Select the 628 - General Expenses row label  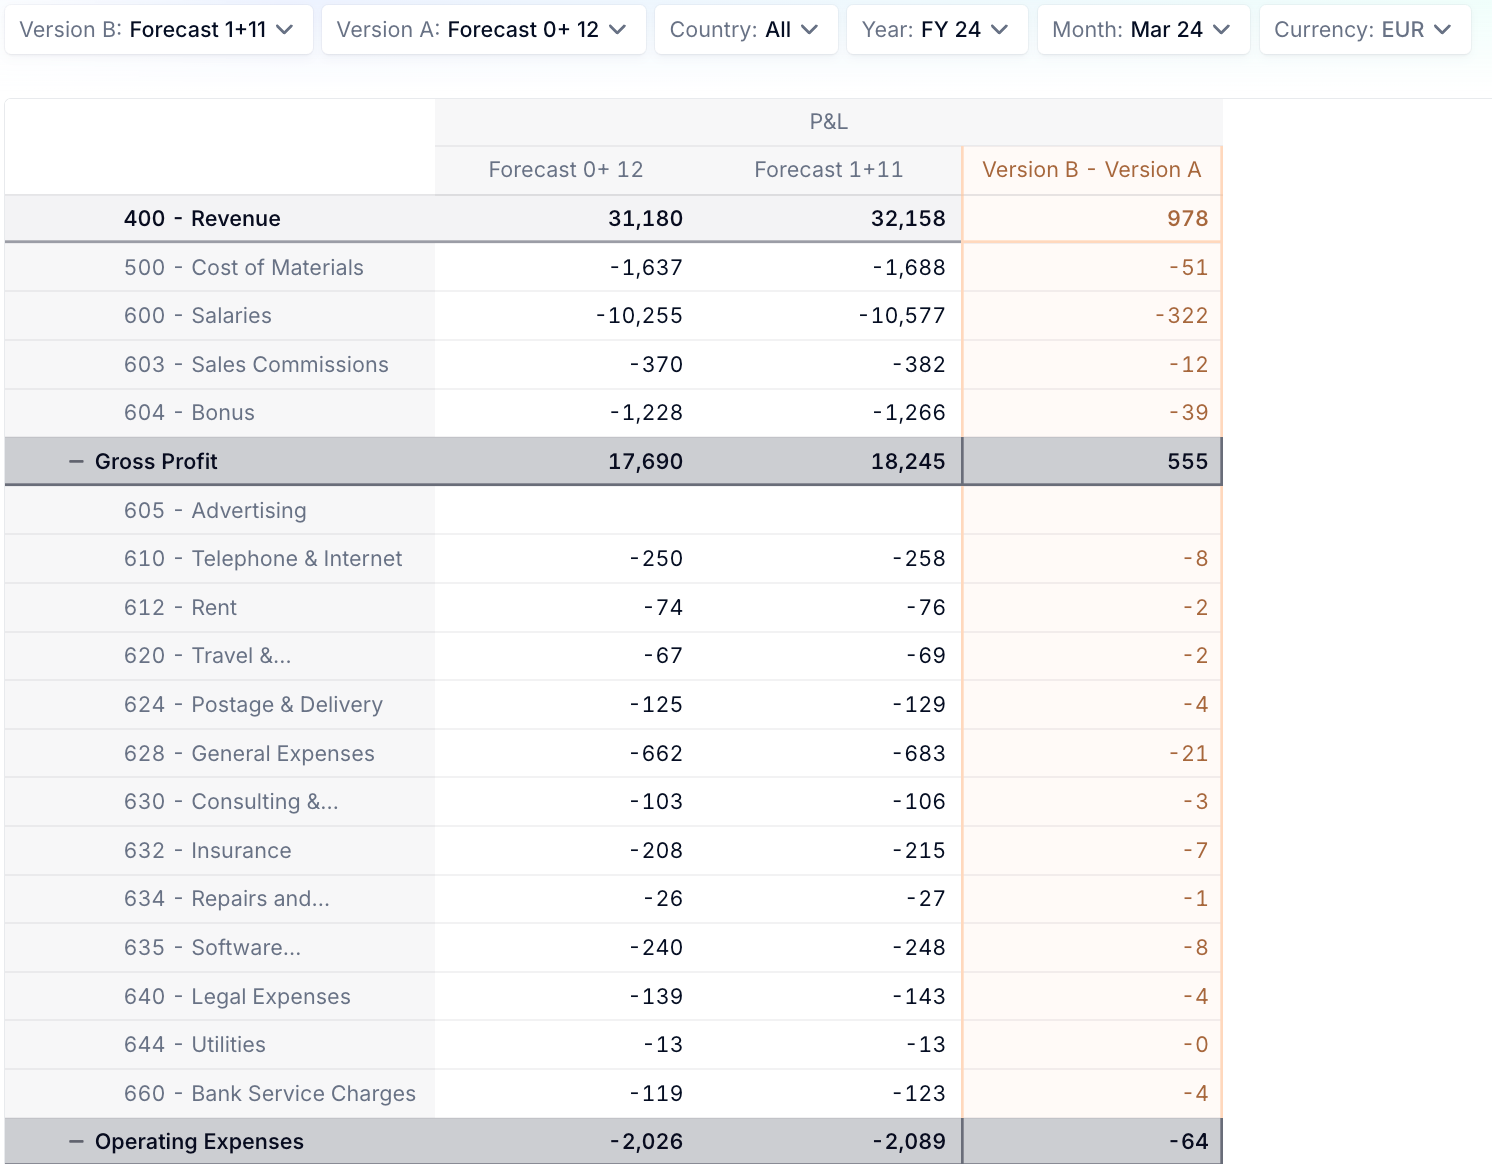[249, 754]
